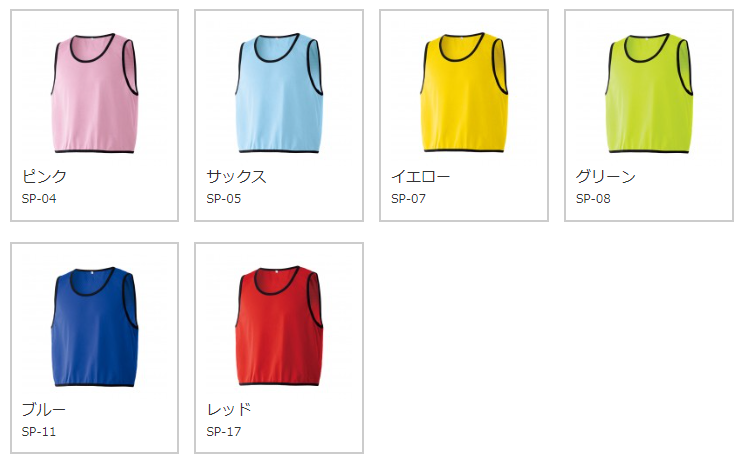
Task: Select the lime green bib vest image
Action: 649,93
